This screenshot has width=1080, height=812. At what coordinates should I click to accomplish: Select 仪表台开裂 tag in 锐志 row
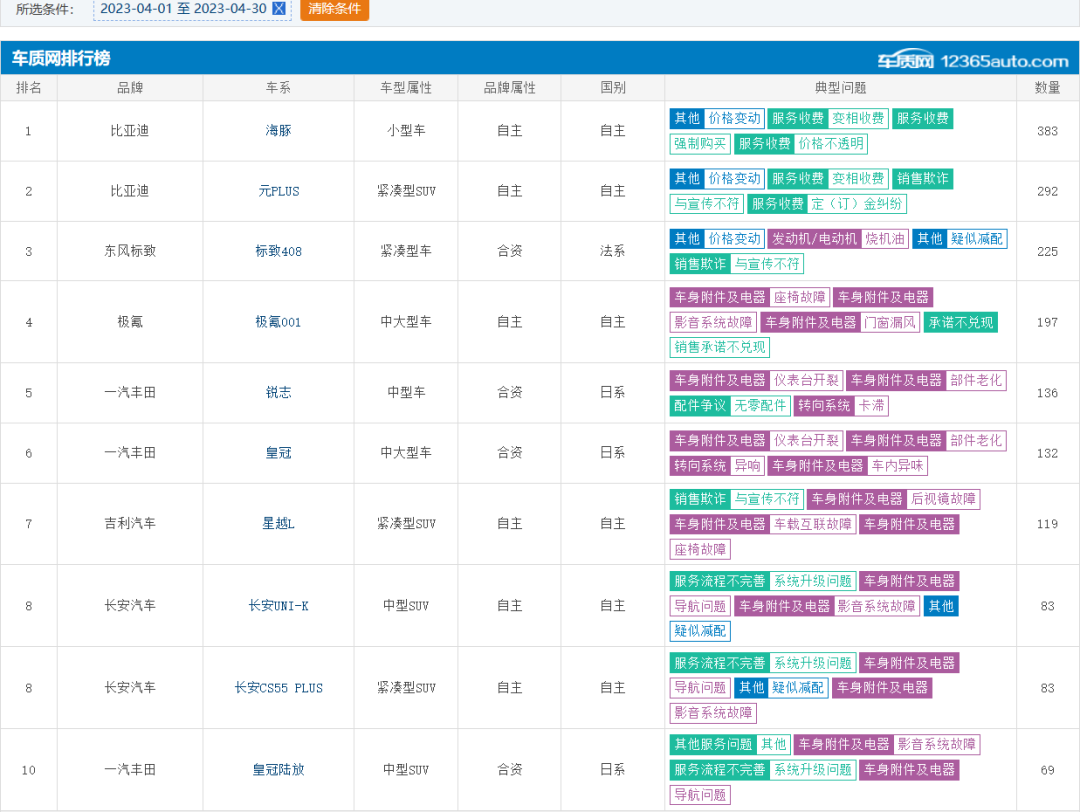(806, 380)
